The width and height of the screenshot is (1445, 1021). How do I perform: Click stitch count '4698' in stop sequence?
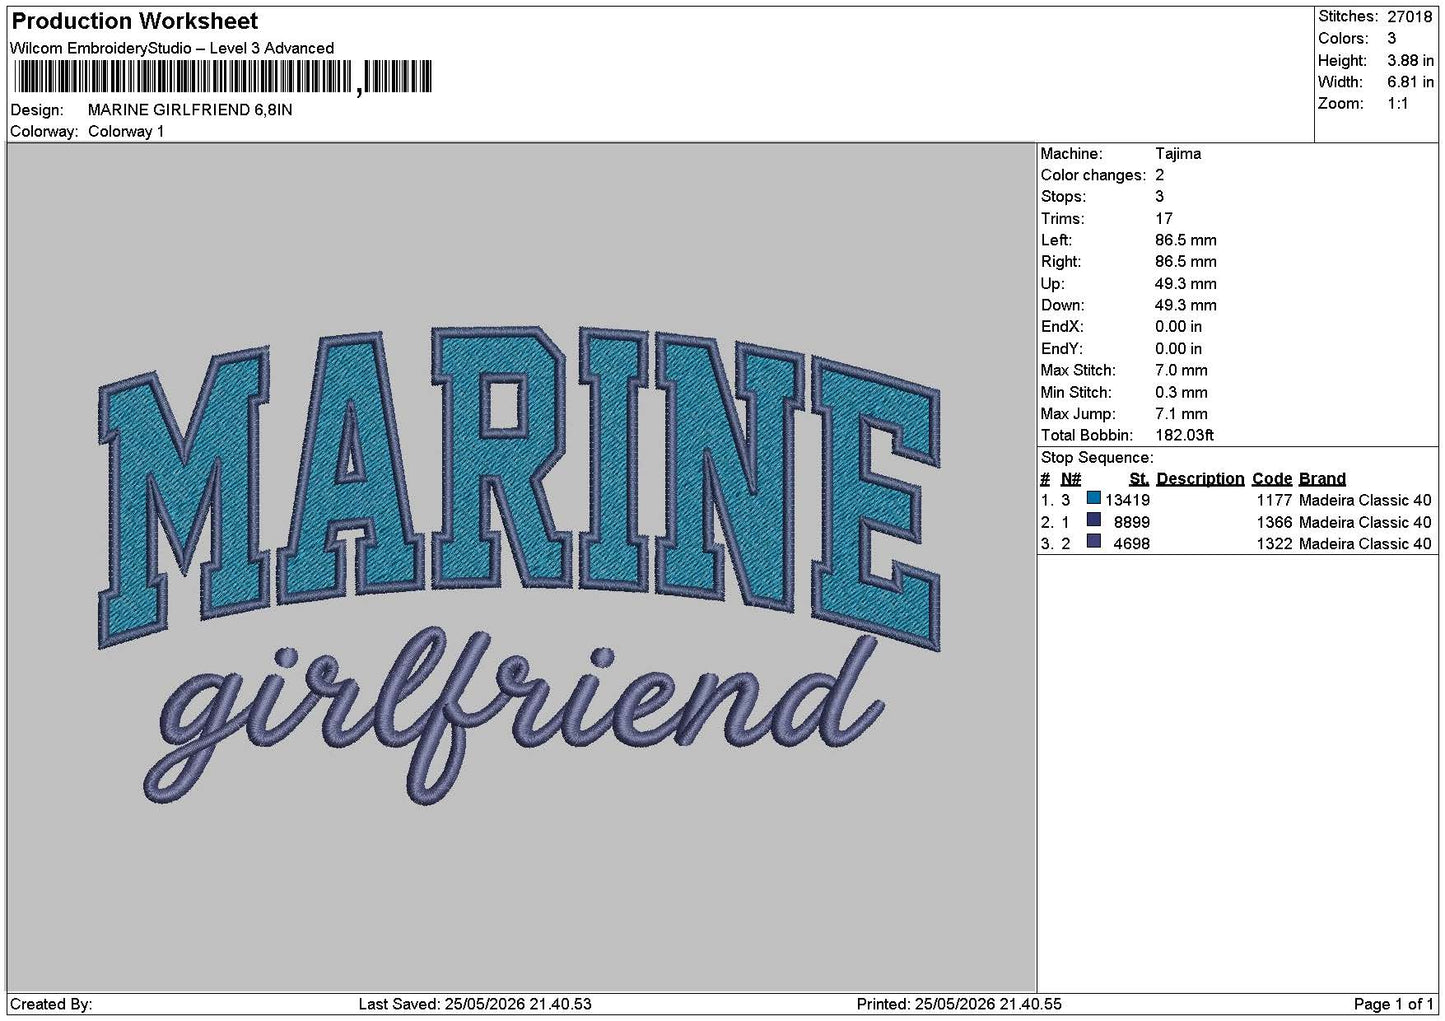point(1132,544)
